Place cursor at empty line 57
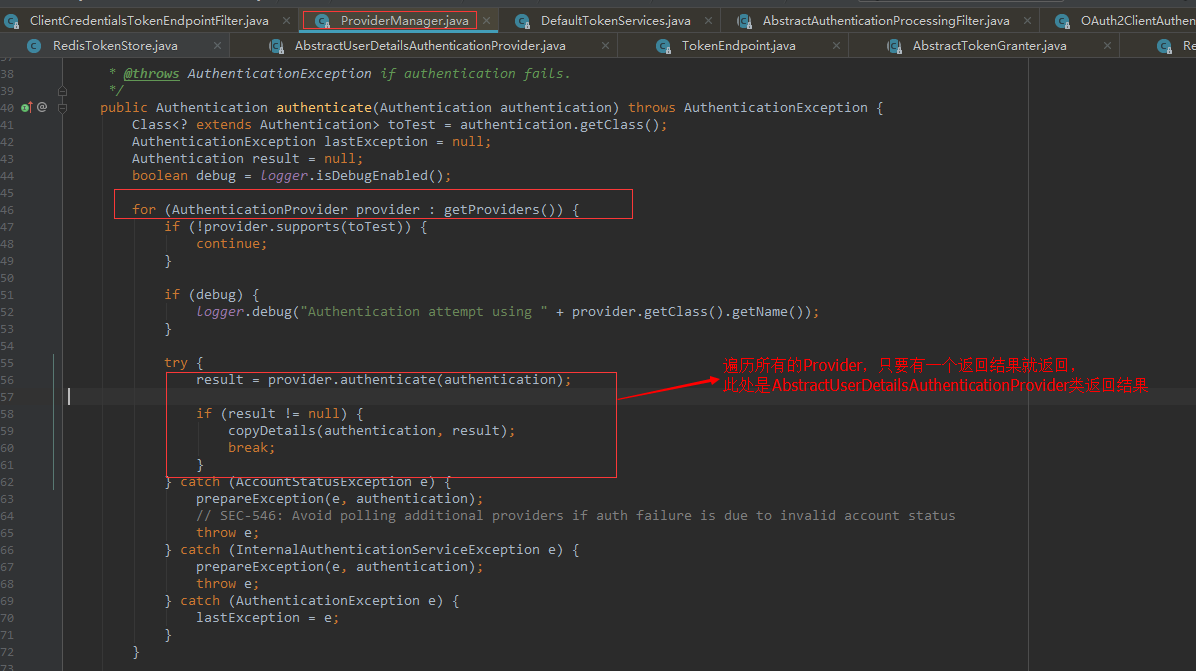1196x671 pixels. pyautogui.click(x=534, y=396)
